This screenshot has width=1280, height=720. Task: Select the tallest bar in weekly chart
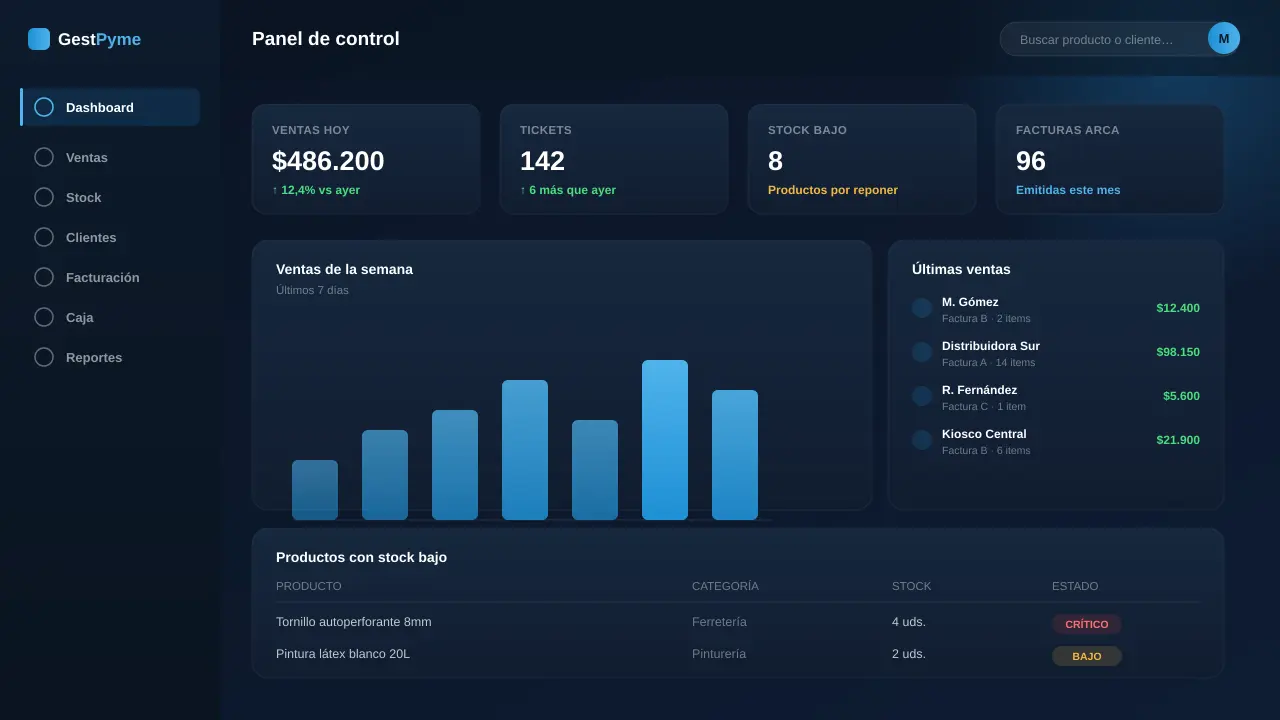click(665, 440)
